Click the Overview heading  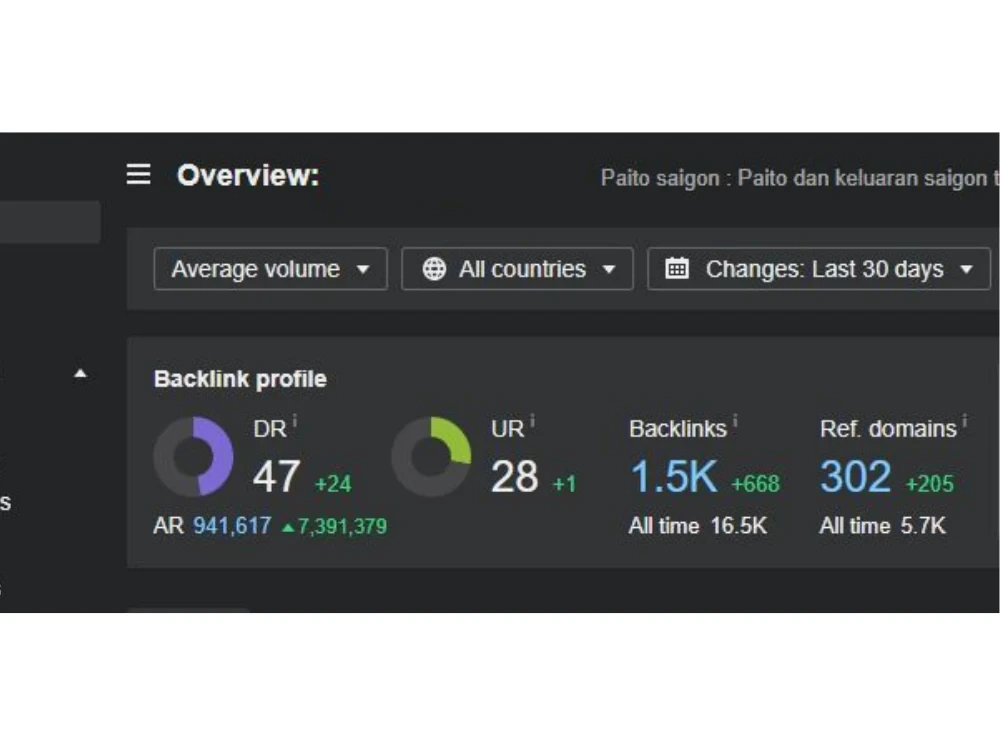click(x=248, y=175)
